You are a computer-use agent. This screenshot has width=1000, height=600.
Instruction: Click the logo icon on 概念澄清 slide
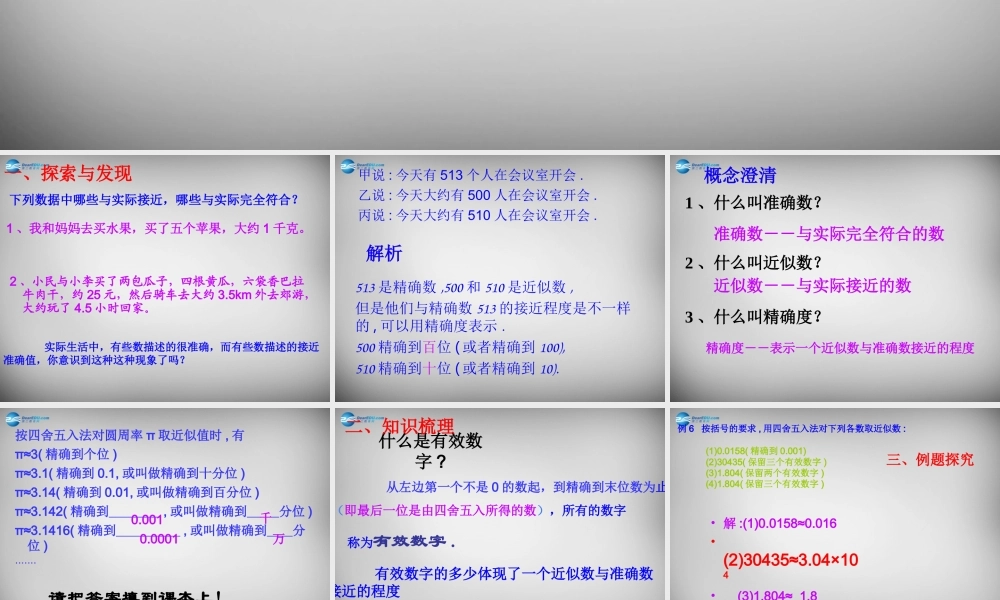point(683,166)
